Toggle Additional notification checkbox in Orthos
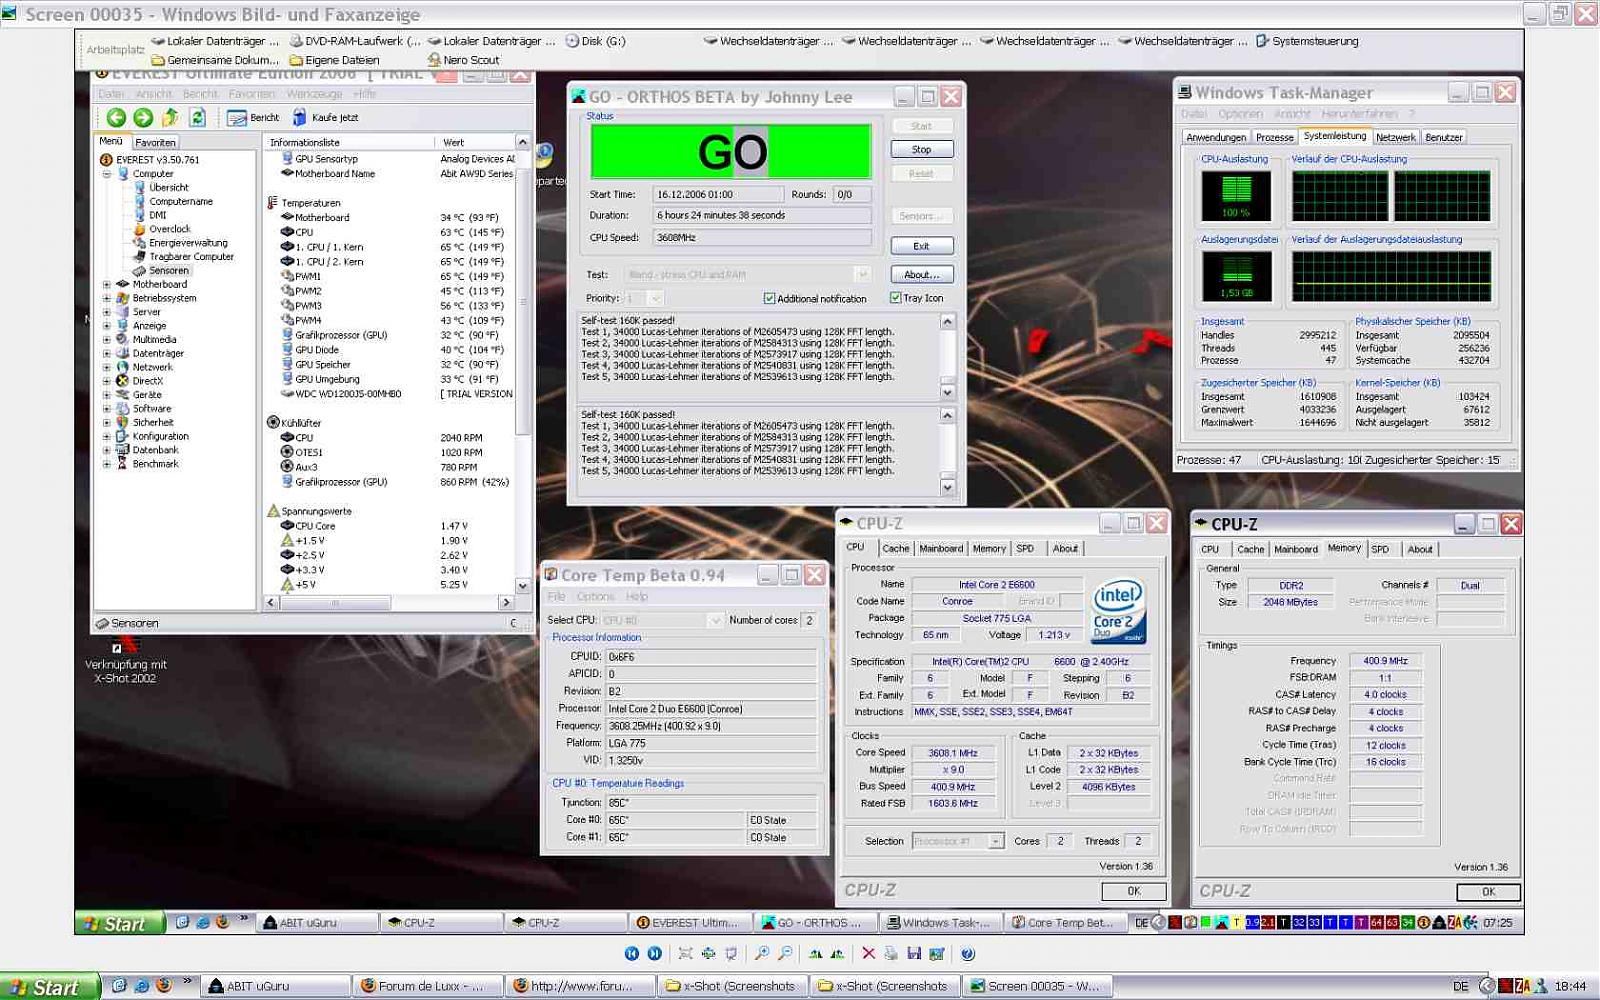The height and width of the screenshot is (1000, 1600). click(769, 298)
